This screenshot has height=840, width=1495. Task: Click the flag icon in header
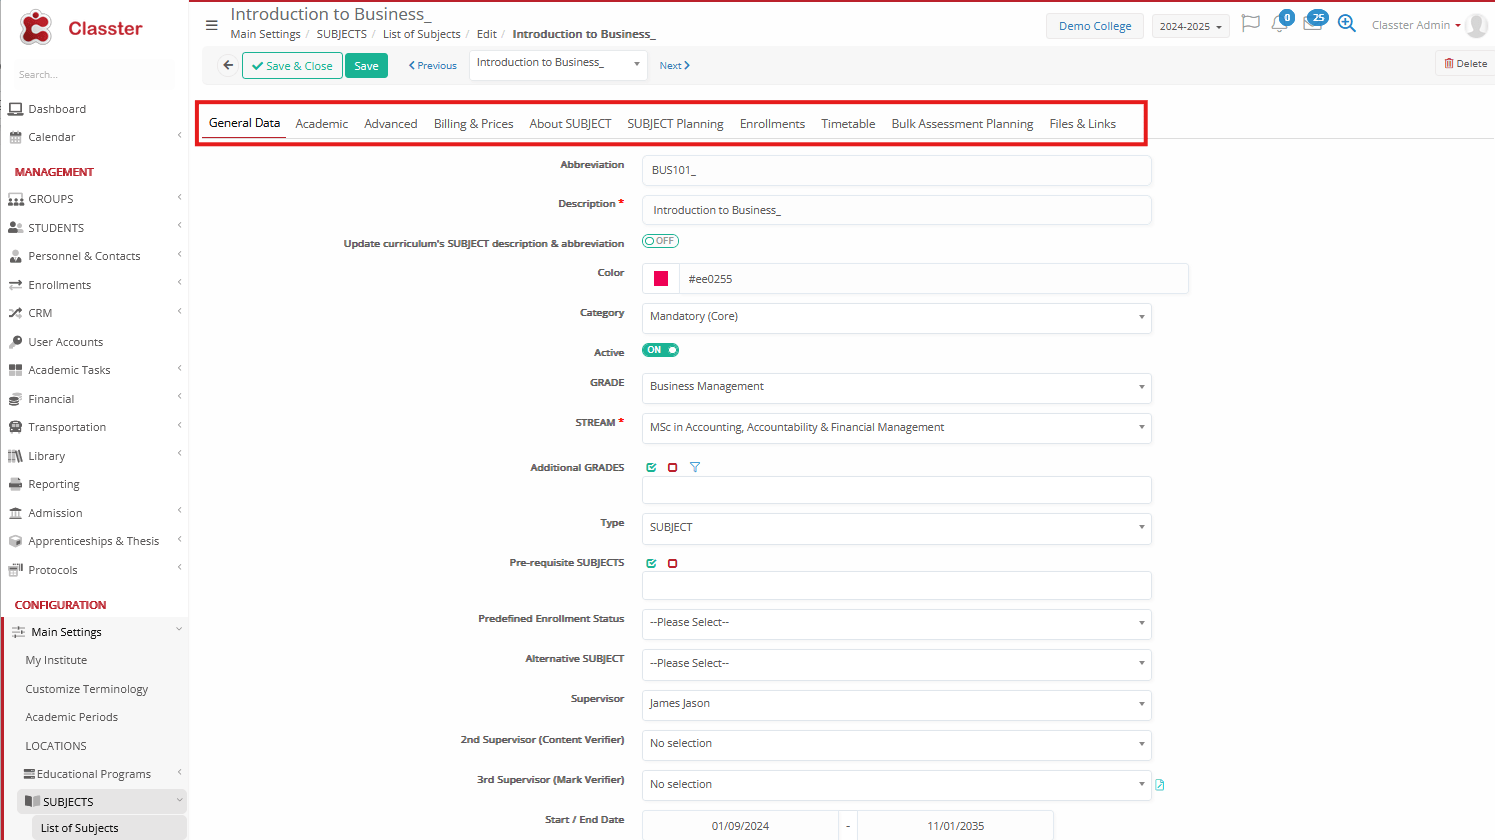pos(1250,23)
